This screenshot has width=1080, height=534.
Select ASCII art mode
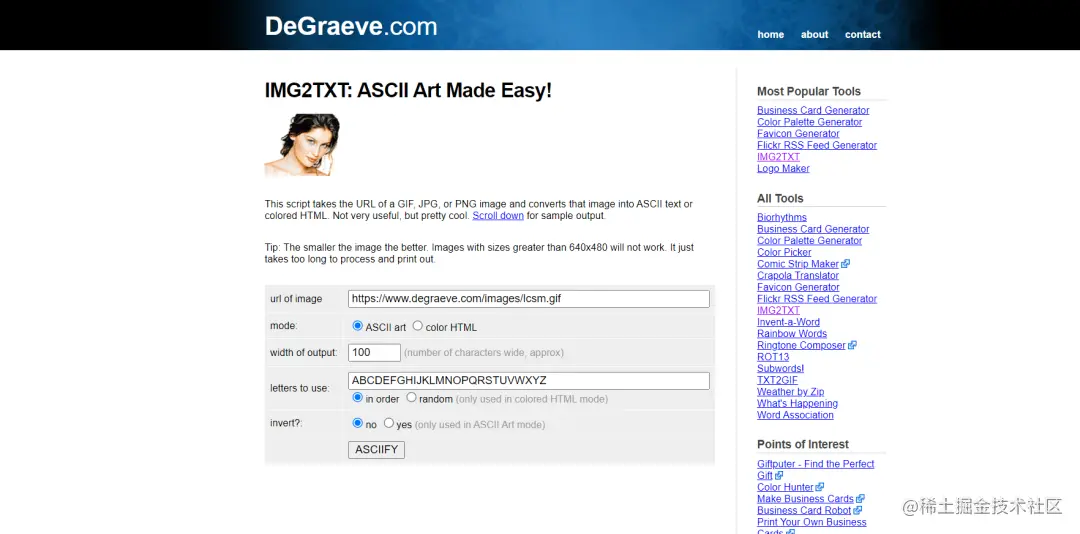[357, 326]
